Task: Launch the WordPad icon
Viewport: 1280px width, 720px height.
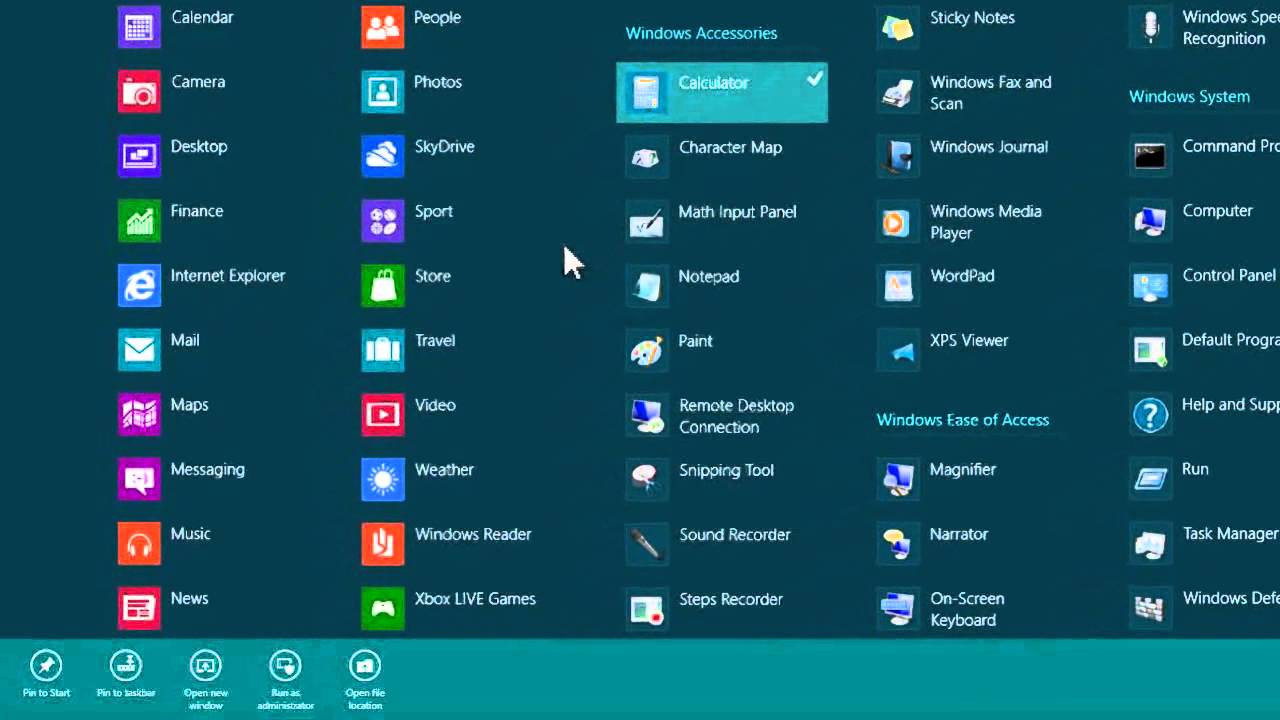Action: pyautogui.click(x=897, y=286)
